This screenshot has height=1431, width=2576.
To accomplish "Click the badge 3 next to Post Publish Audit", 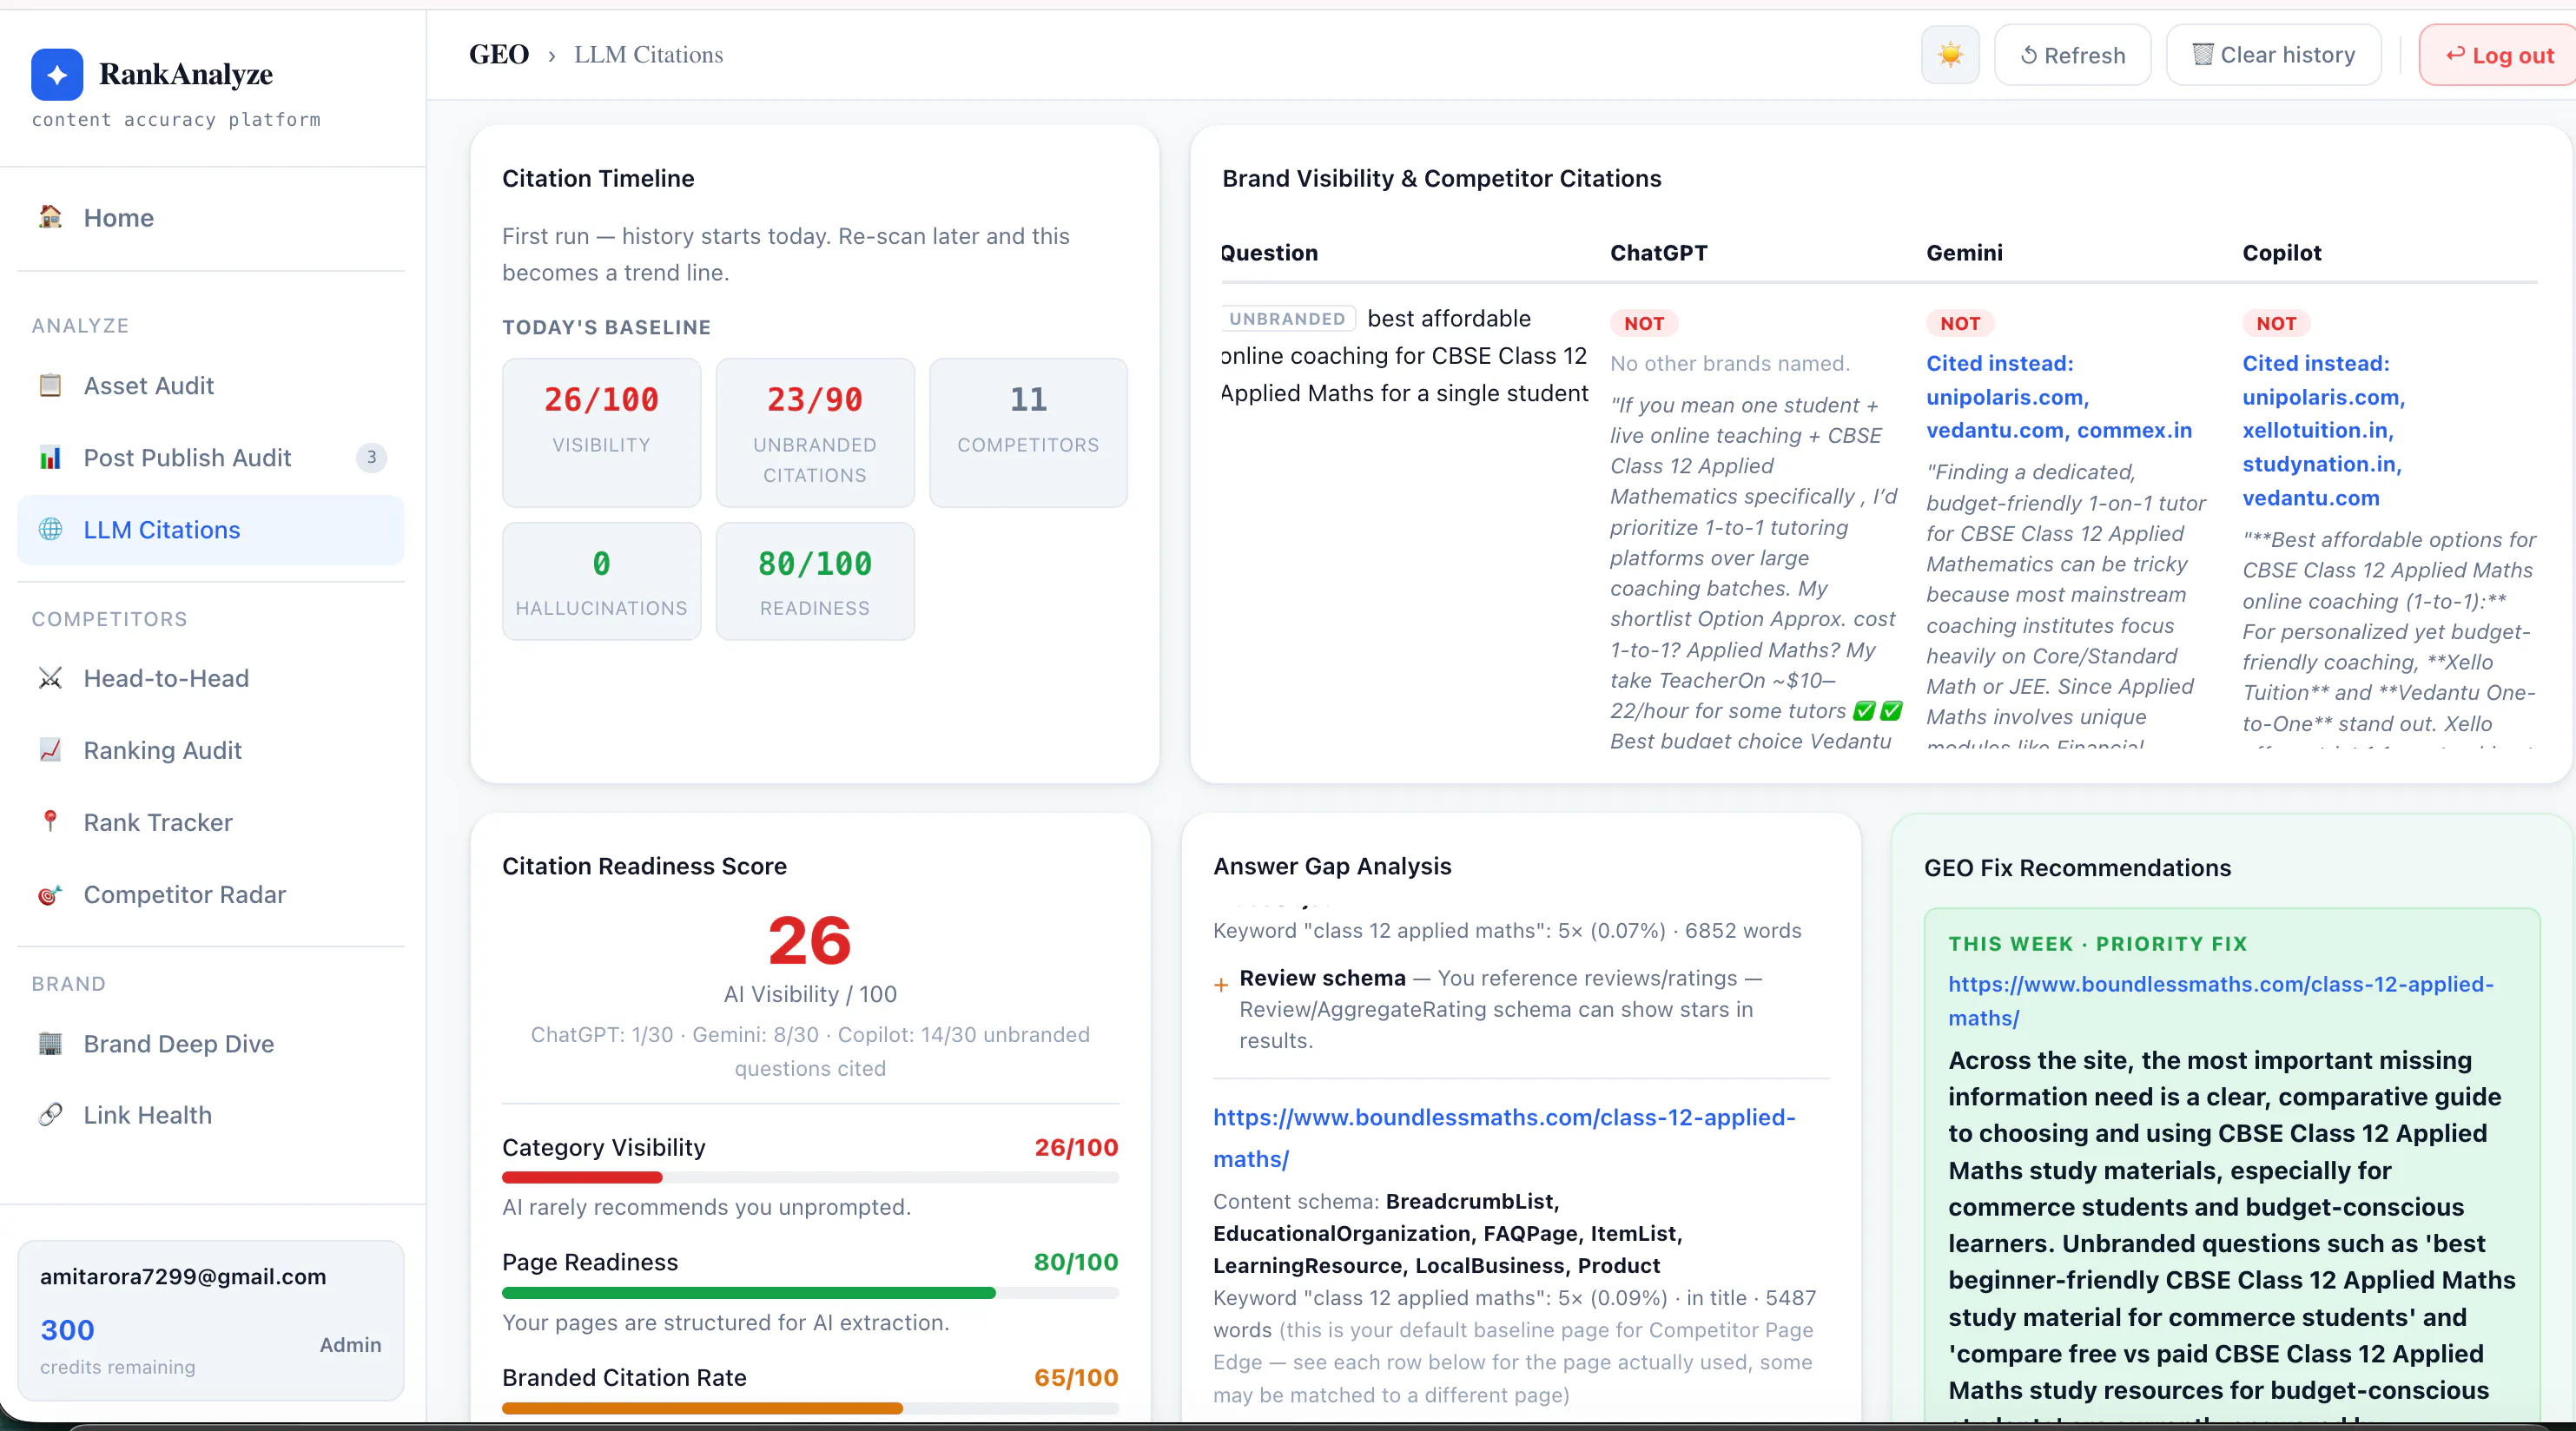I will 371,457.
